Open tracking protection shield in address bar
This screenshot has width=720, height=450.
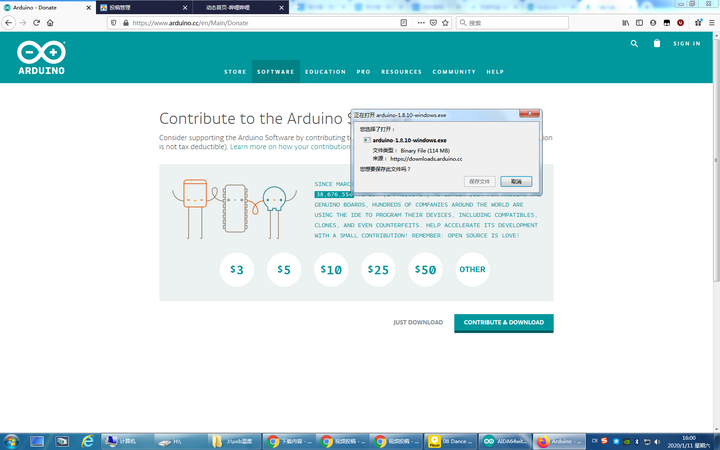114,22
